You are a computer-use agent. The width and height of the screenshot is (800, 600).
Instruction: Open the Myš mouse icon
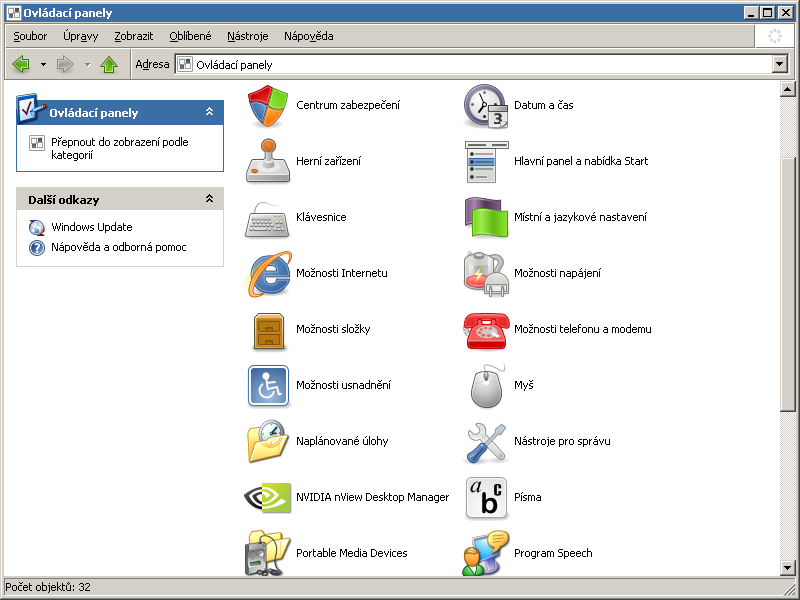pos(486,386)
